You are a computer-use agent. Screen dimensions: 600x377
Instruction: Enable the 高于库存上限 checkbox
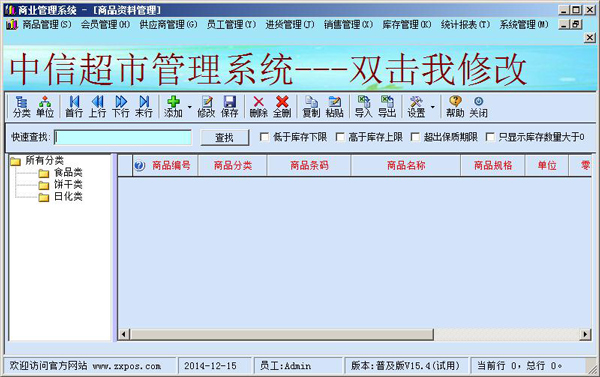340,137
